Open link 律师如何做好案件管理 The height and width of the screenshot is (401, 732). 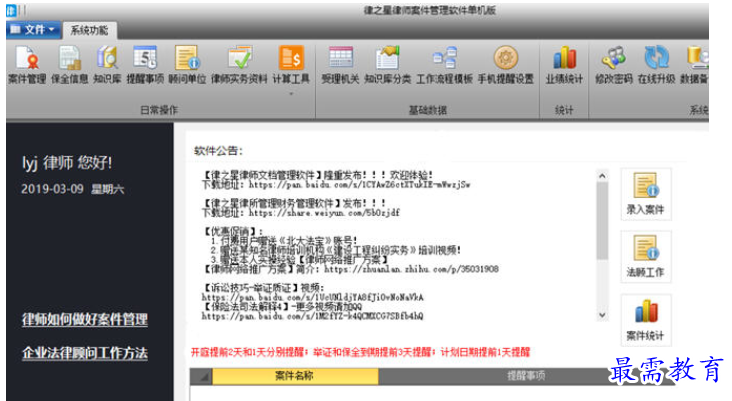click(85, 319)
